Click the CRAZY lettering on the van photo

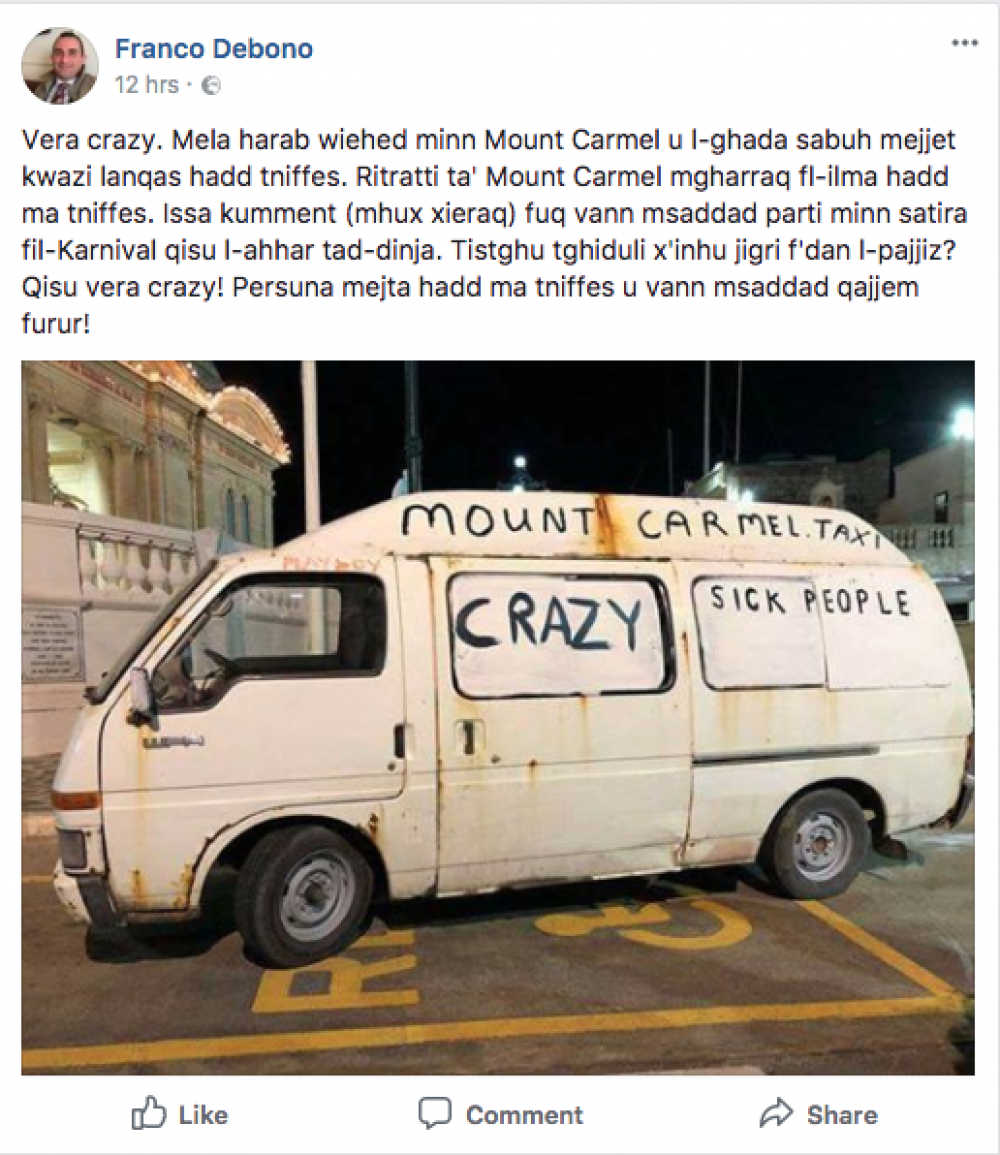tap(548, 621)
